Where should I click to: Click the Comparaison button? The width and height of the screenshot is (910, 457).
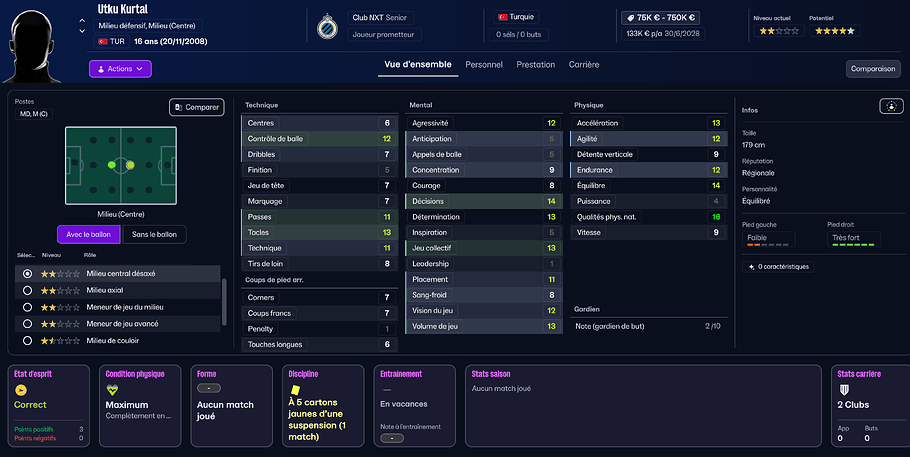[x=872, y=69]
